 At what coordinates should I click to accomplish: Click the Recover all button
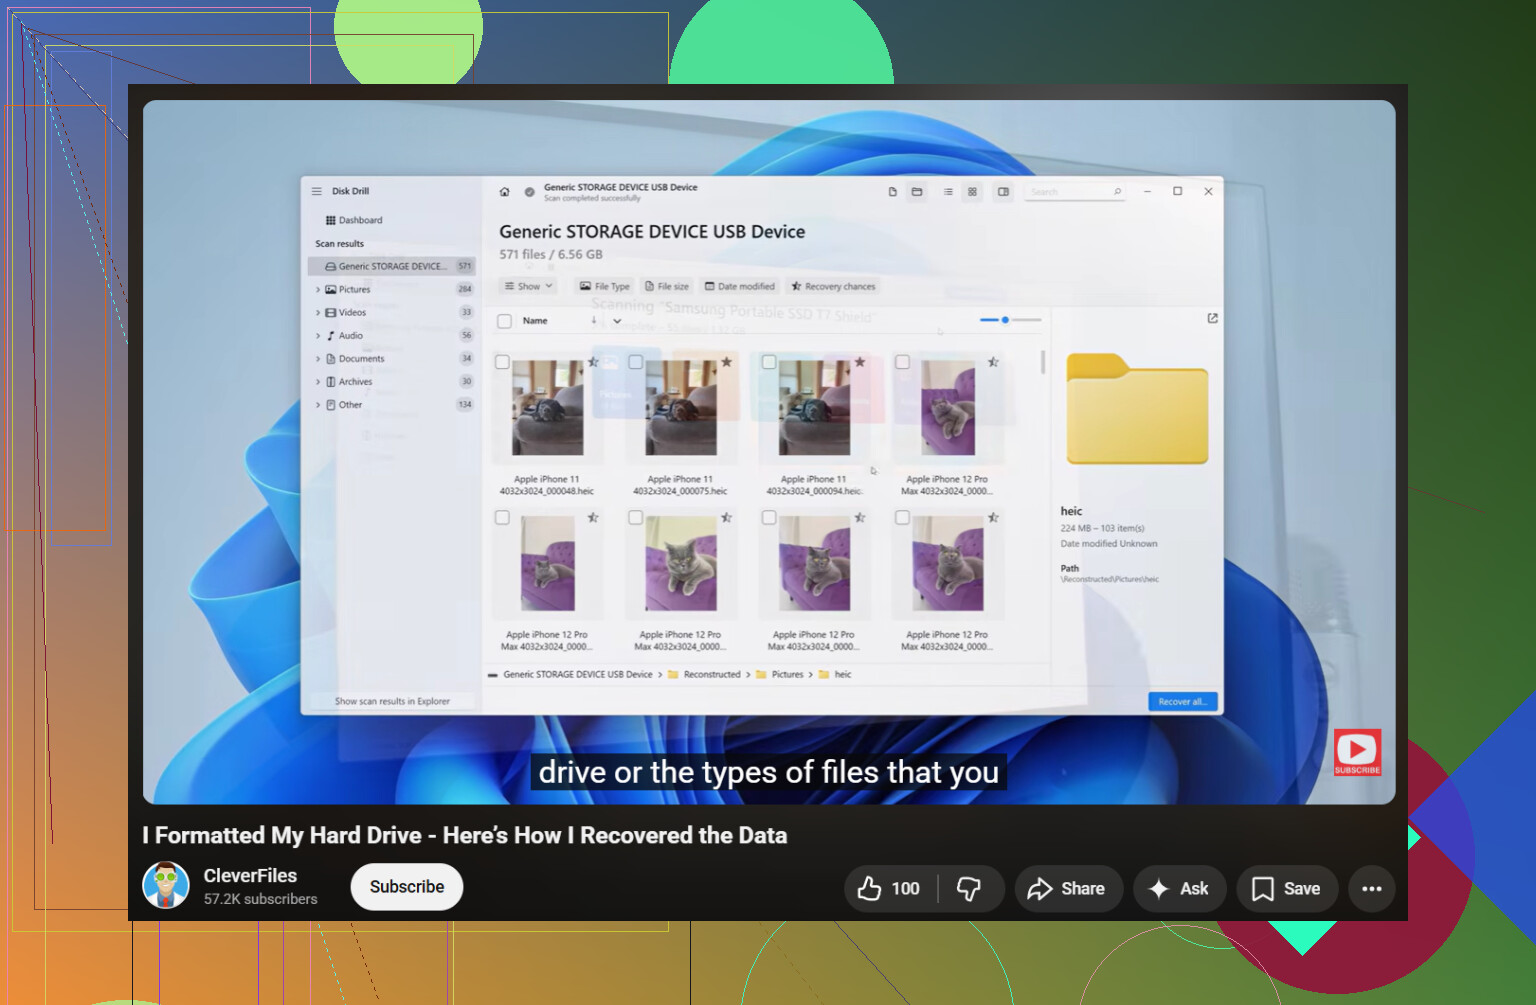[1182, 701]
